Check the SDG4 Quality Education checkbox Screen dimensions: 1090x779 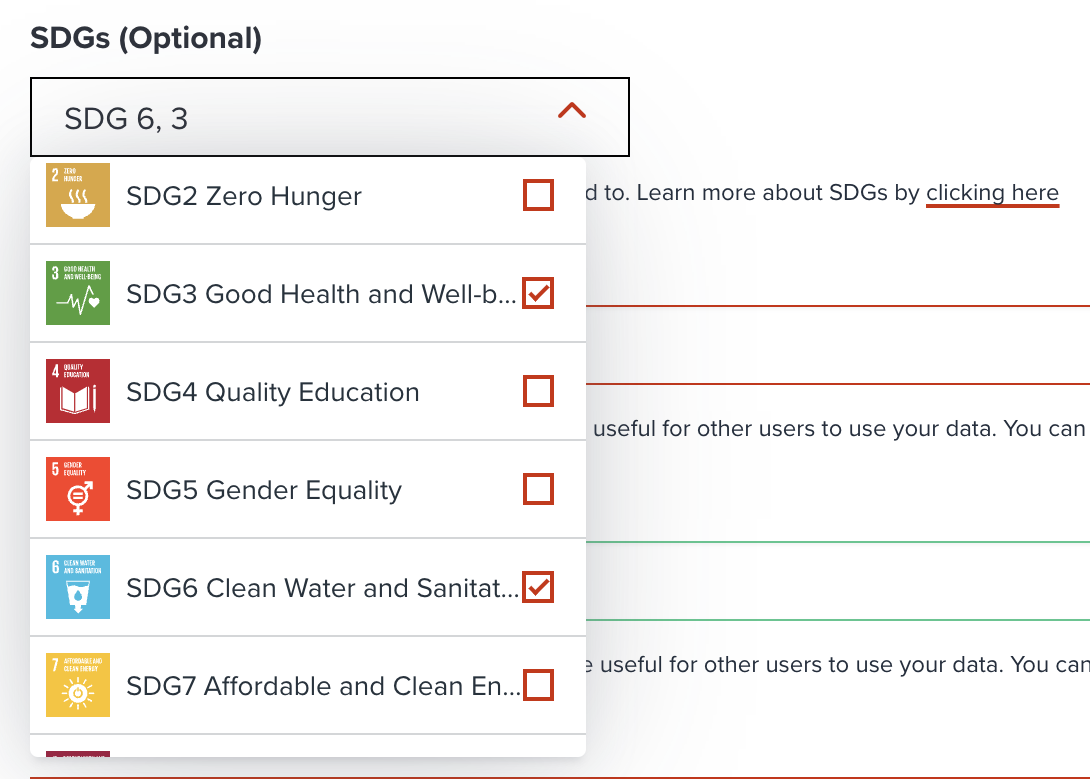(538, 391)
